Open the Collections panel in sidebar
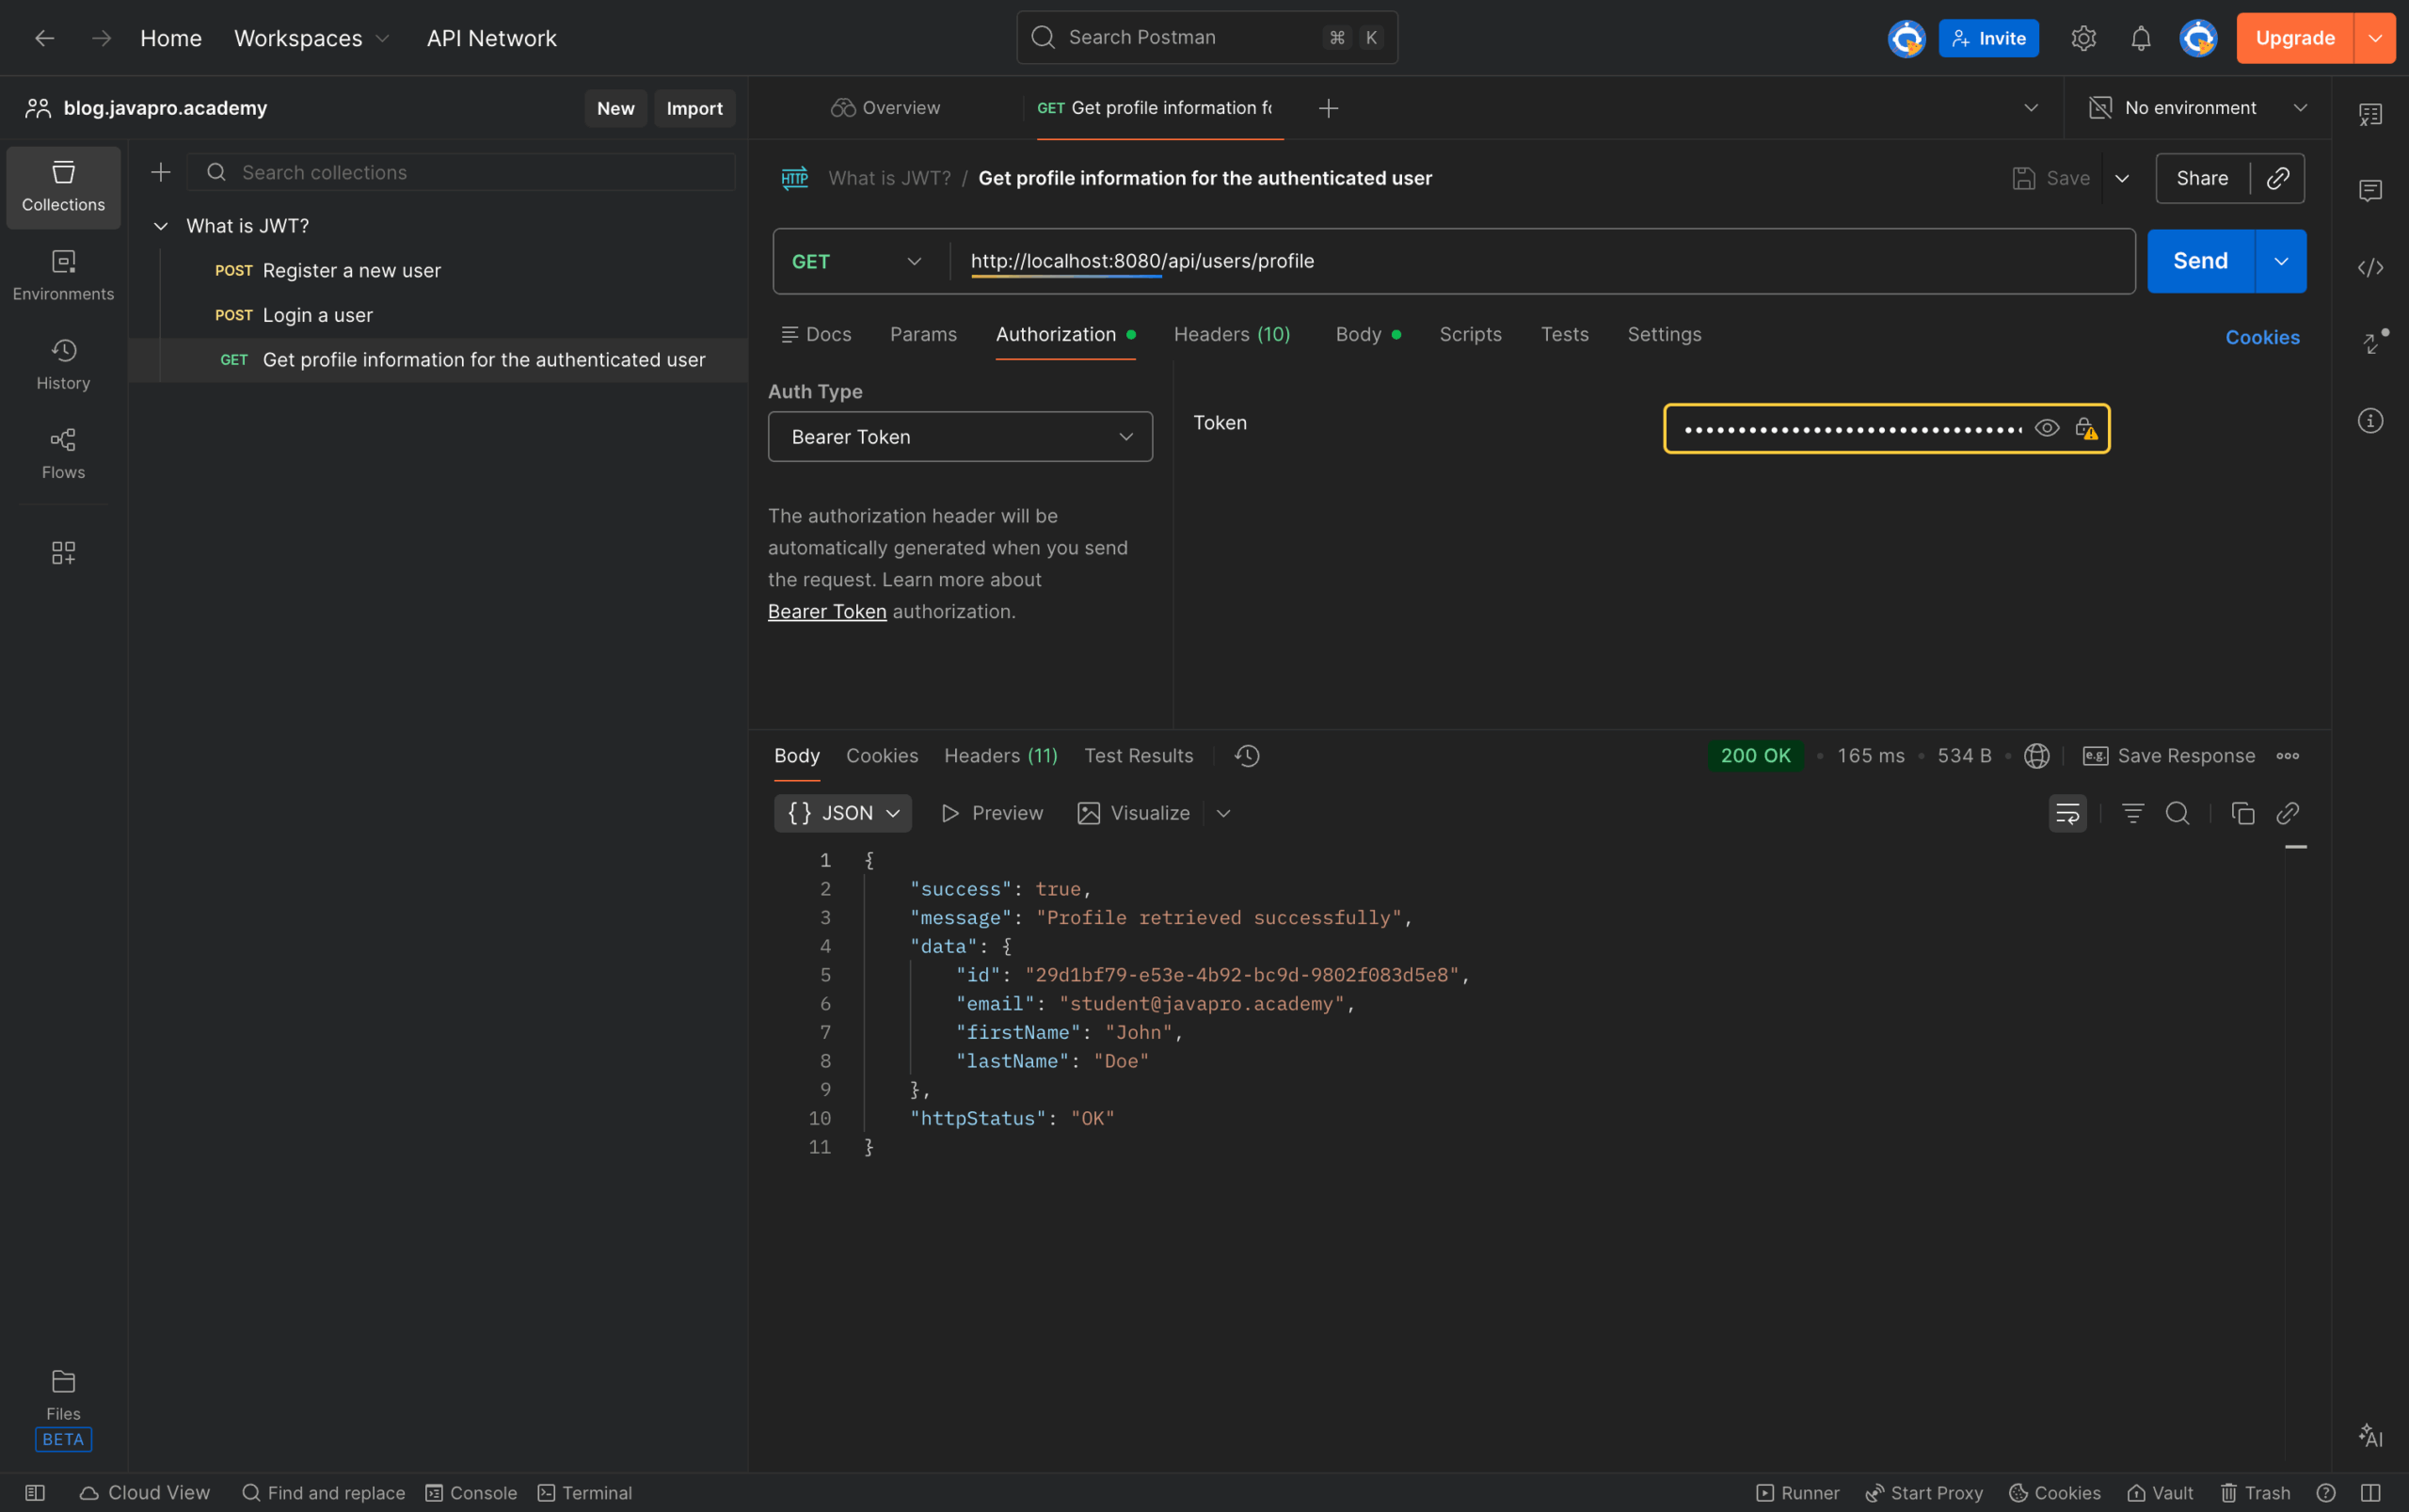 tap(63, 186)
